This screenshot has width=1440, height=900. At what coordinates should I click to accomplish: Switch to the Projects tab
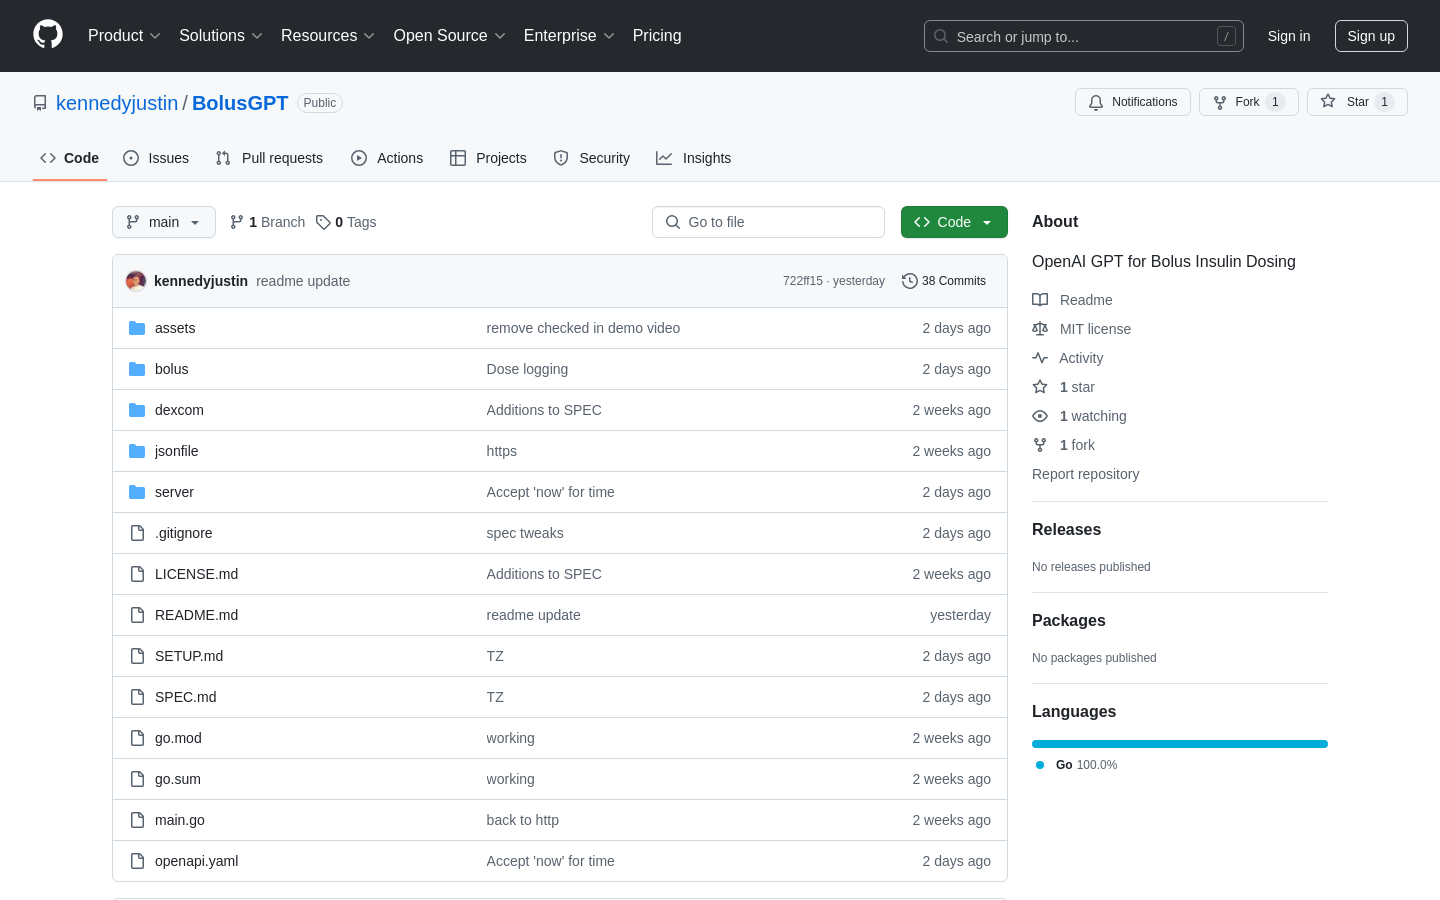pos(488,158)
